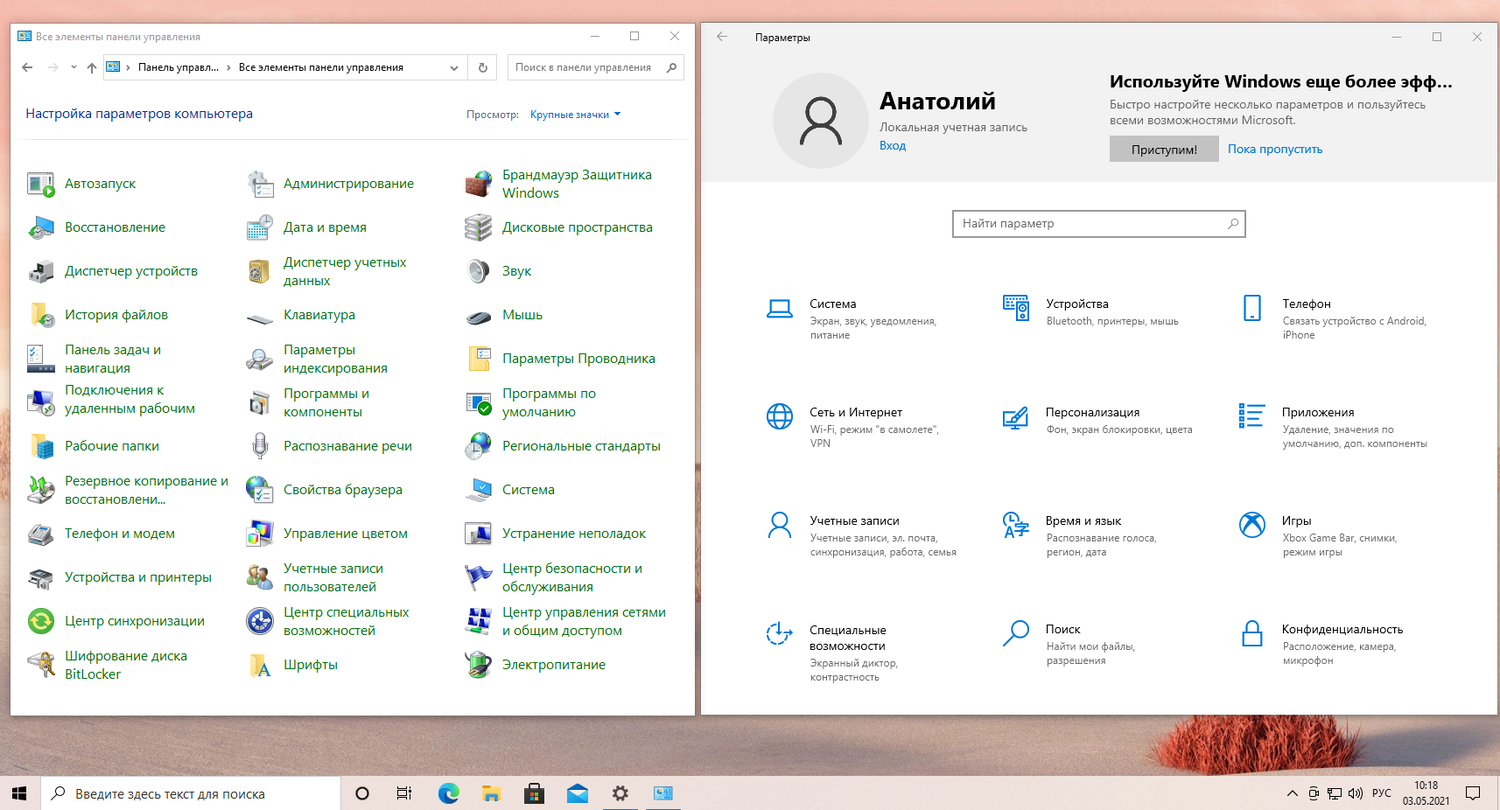This screenshot has height=810, width=1500.
Task: Expand the Панель управления breadcrumb arrow
Action: (228, 68)
